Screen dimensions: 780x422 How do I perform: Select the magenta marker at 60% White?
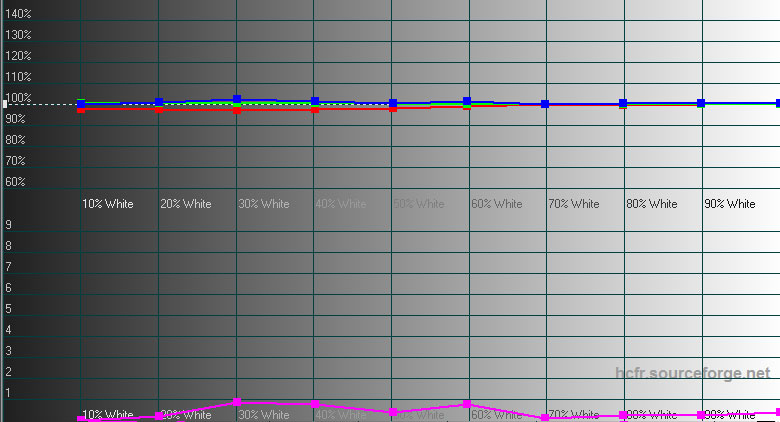[x=467, y=404]
